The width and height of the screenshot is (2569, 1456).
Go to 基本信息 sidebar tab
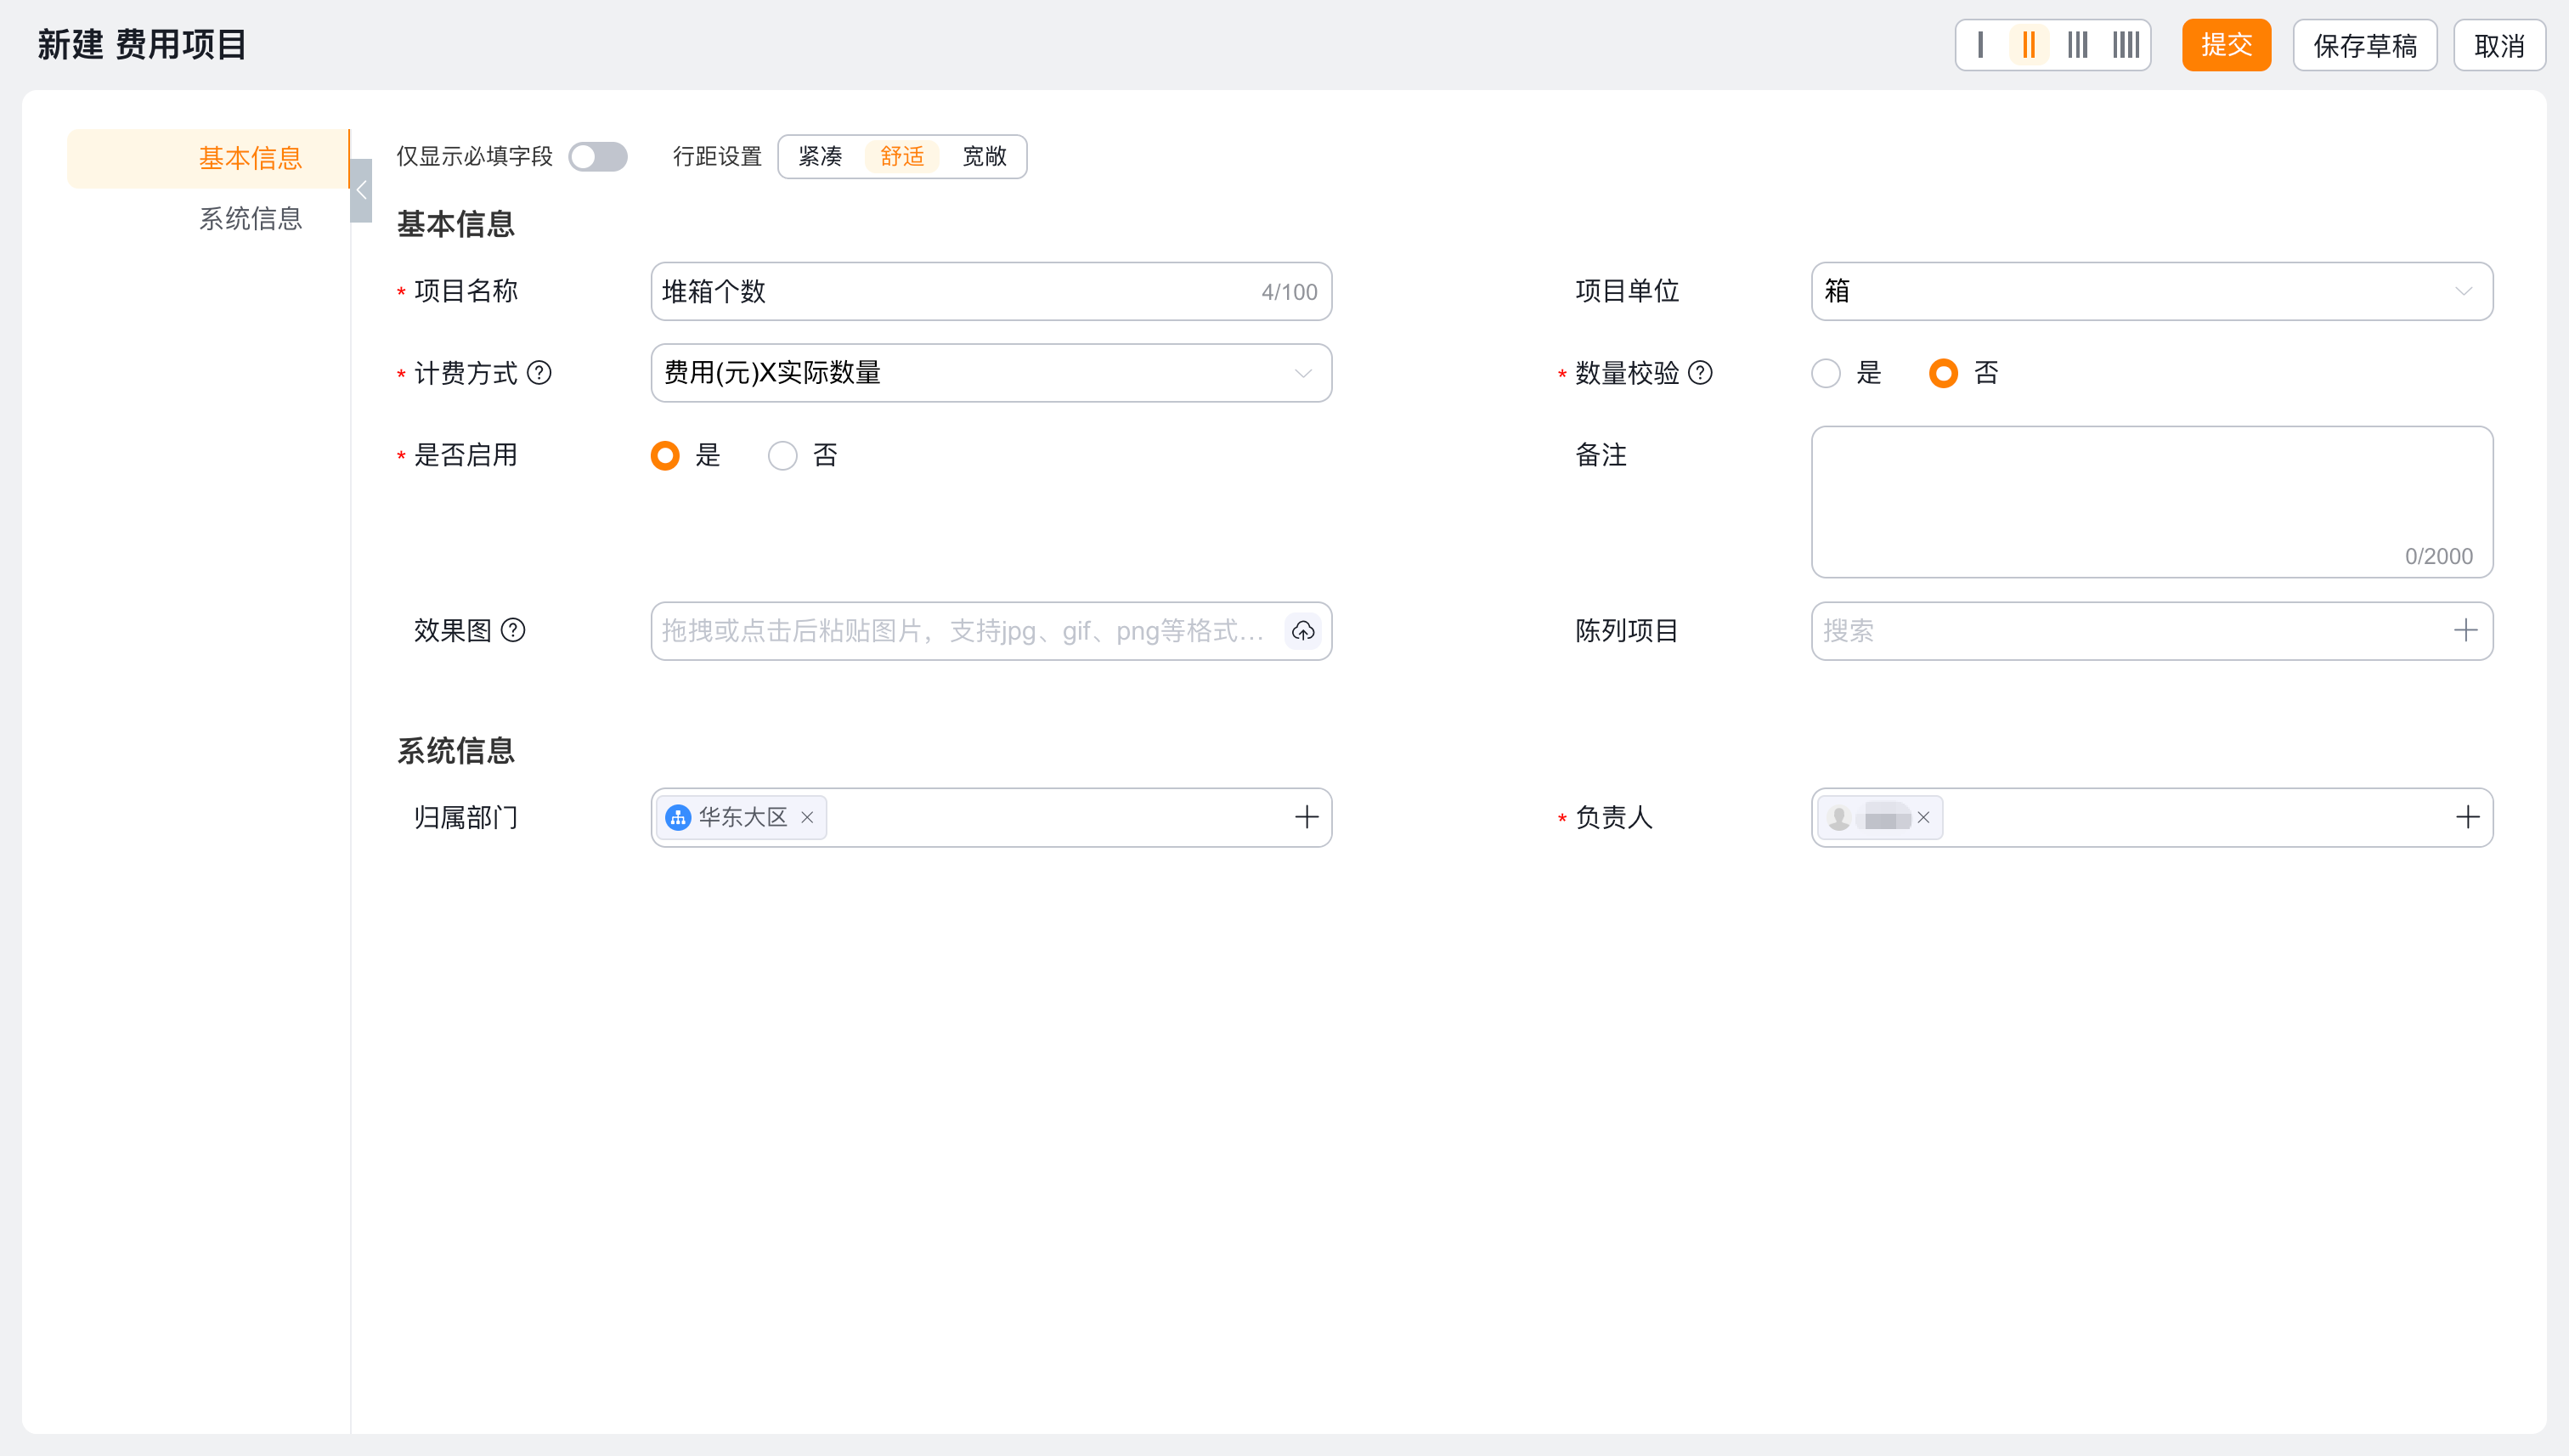click(208, 158)
